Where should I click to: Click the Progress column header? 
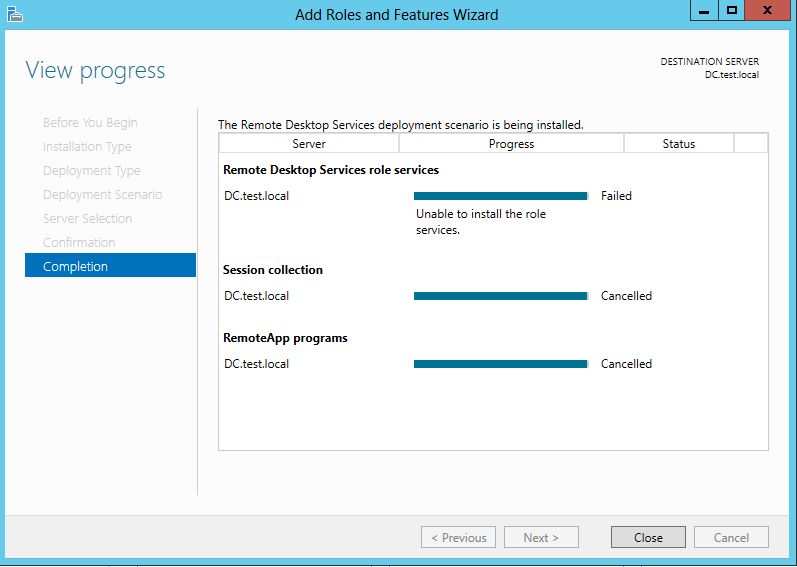point(511,143)
